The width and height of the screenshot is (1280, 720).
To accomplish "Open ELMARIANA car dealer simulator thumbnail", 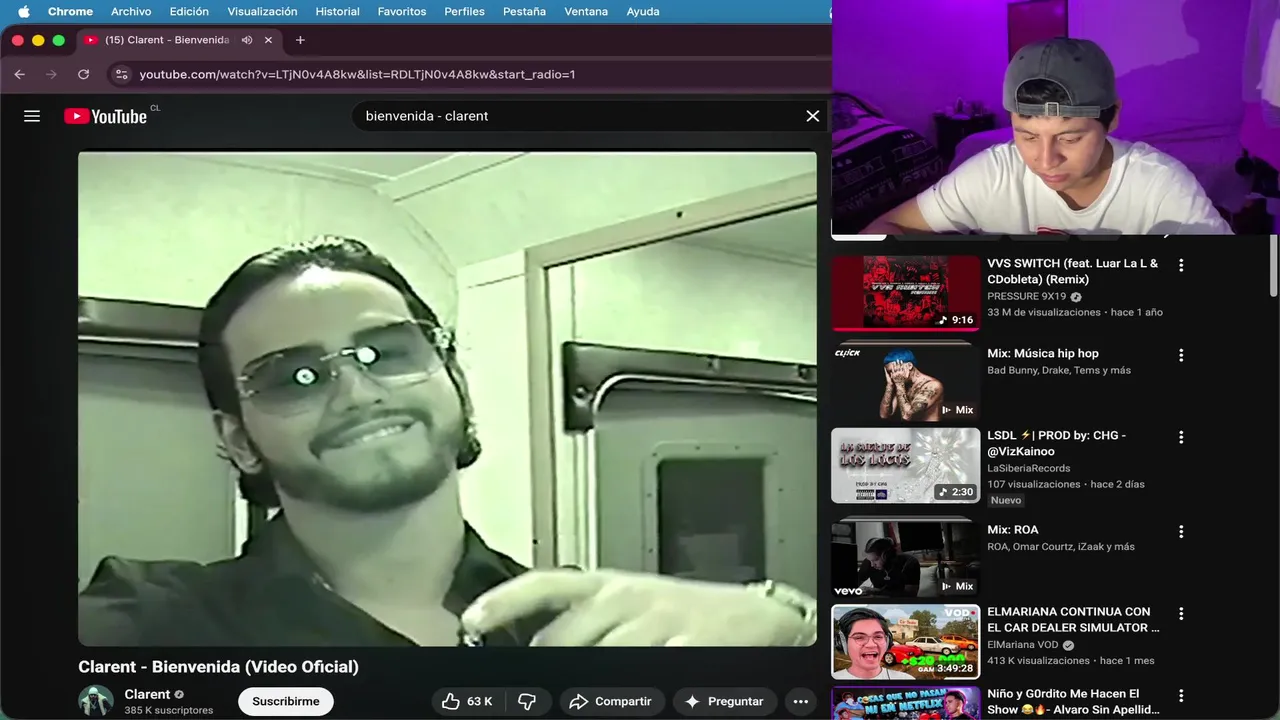I will tap(906, 642).
